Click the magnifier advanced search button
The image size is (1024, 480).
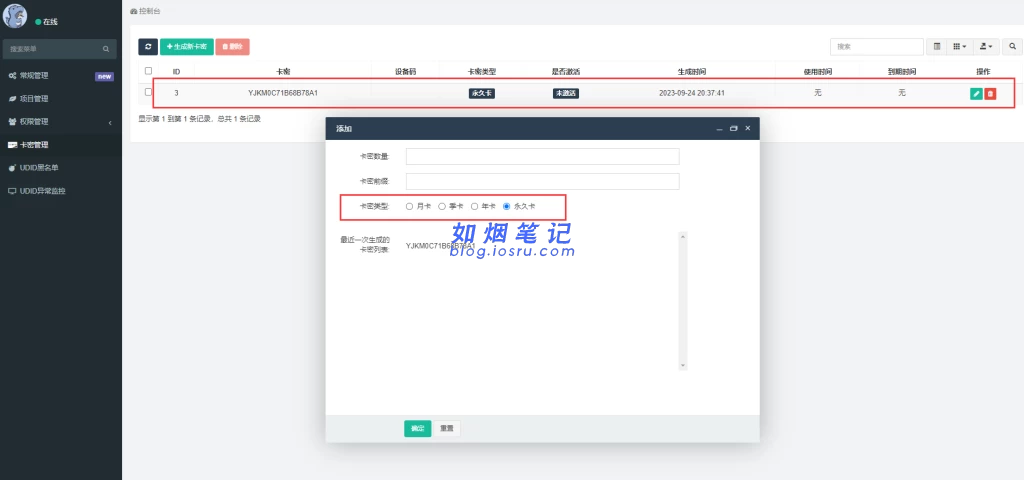coord(1012,47)
